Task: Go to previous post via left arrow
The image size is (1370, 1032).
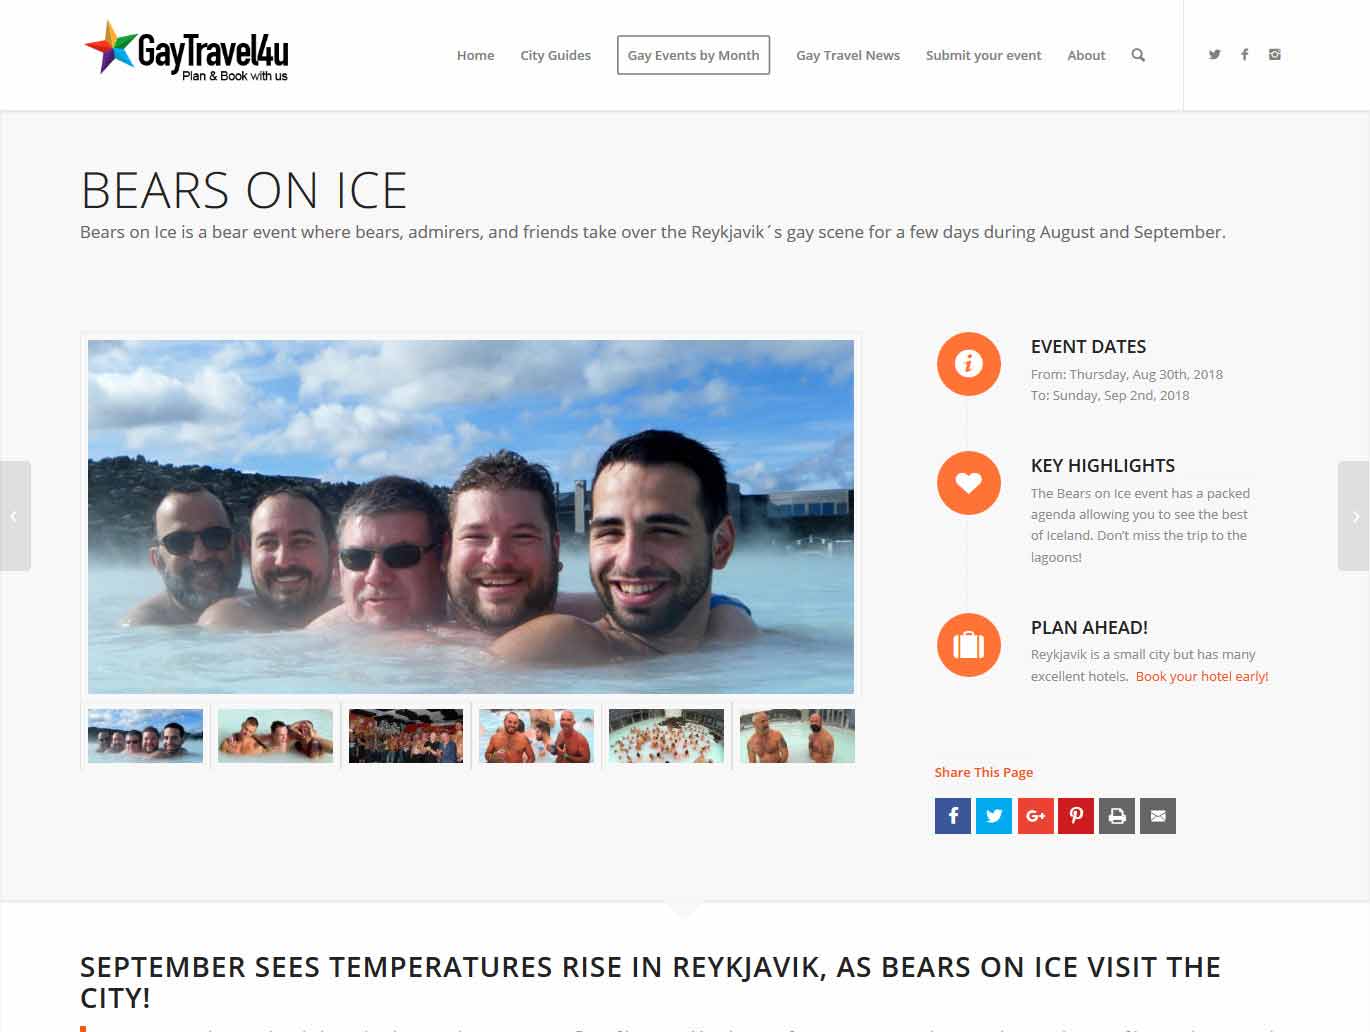Action: (15, 516)
